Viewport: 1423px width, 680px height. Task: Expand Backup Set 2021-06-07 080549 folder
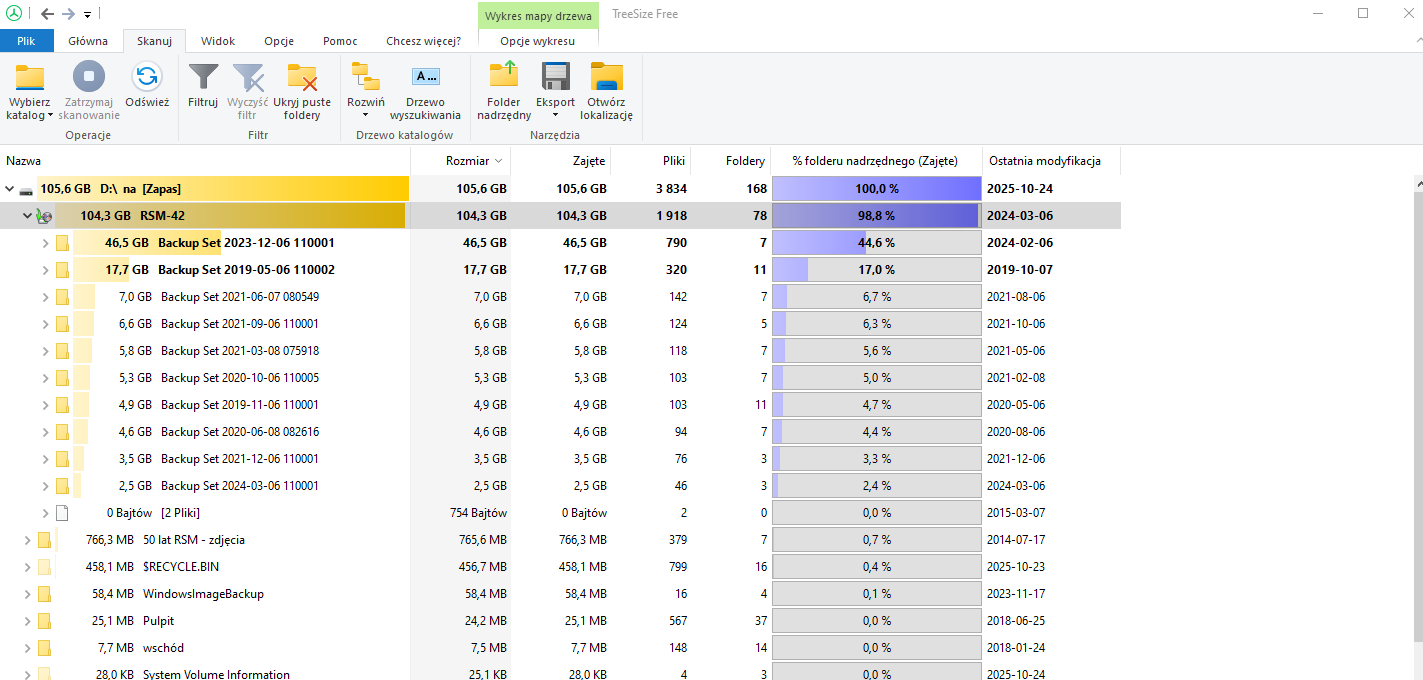click(45, 296)
